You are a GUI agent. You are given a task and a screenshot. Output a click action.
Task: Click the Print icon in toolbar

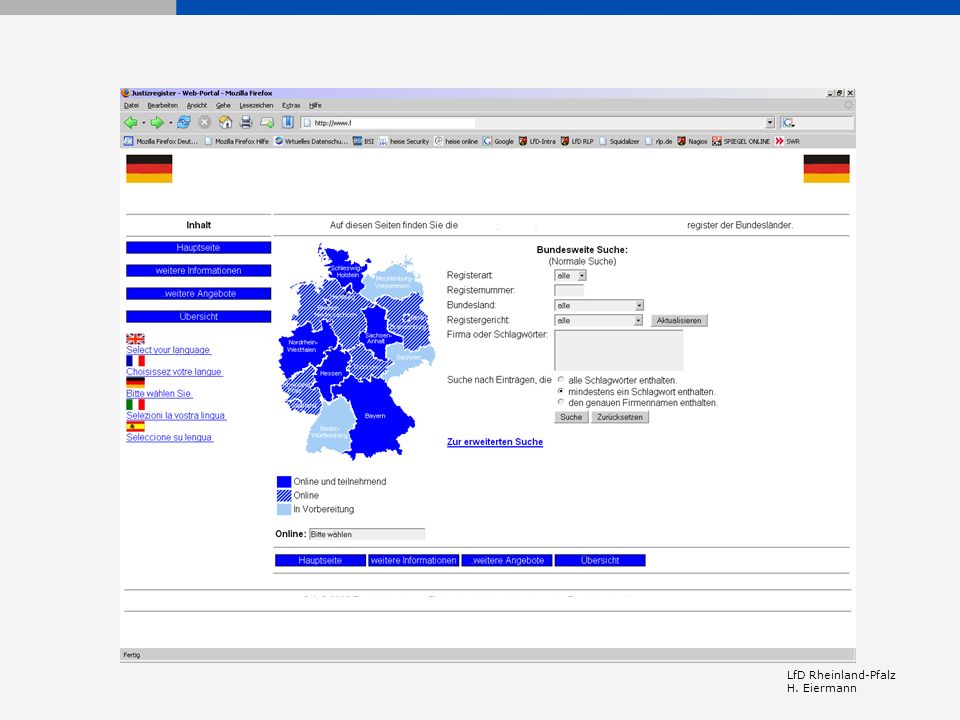[246, 122]
